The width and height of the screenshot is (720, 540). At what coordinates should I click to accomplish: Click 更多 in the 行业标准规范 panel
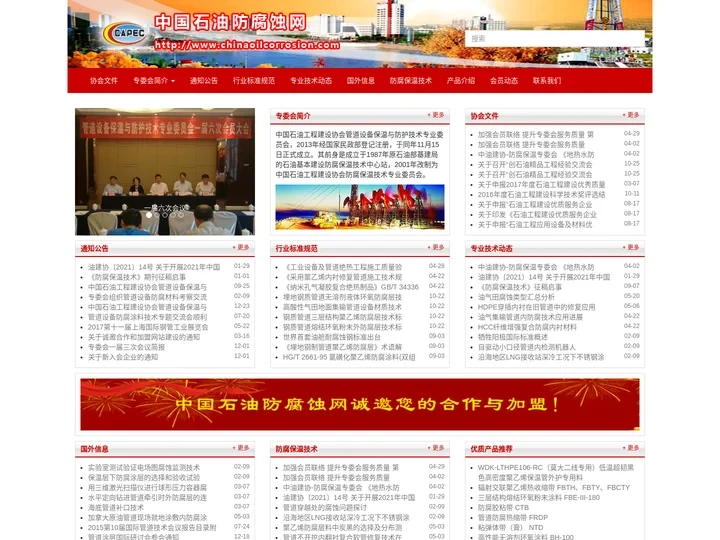436,248
